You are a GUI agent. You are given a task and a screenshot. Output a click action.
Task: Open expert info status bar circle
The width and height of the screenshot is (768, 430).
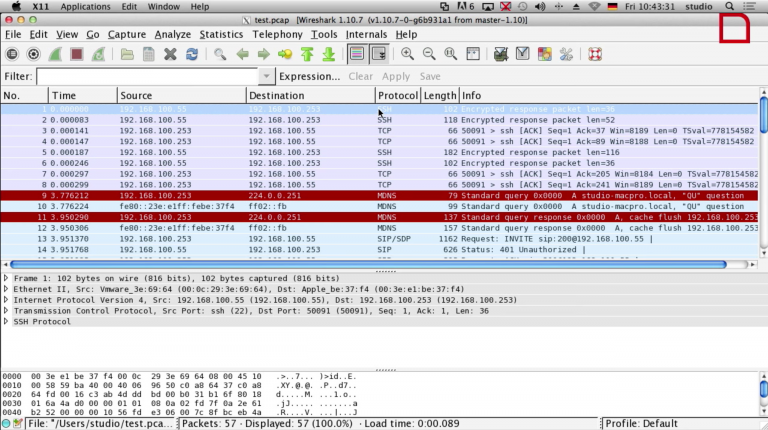[x=6, y=424]
